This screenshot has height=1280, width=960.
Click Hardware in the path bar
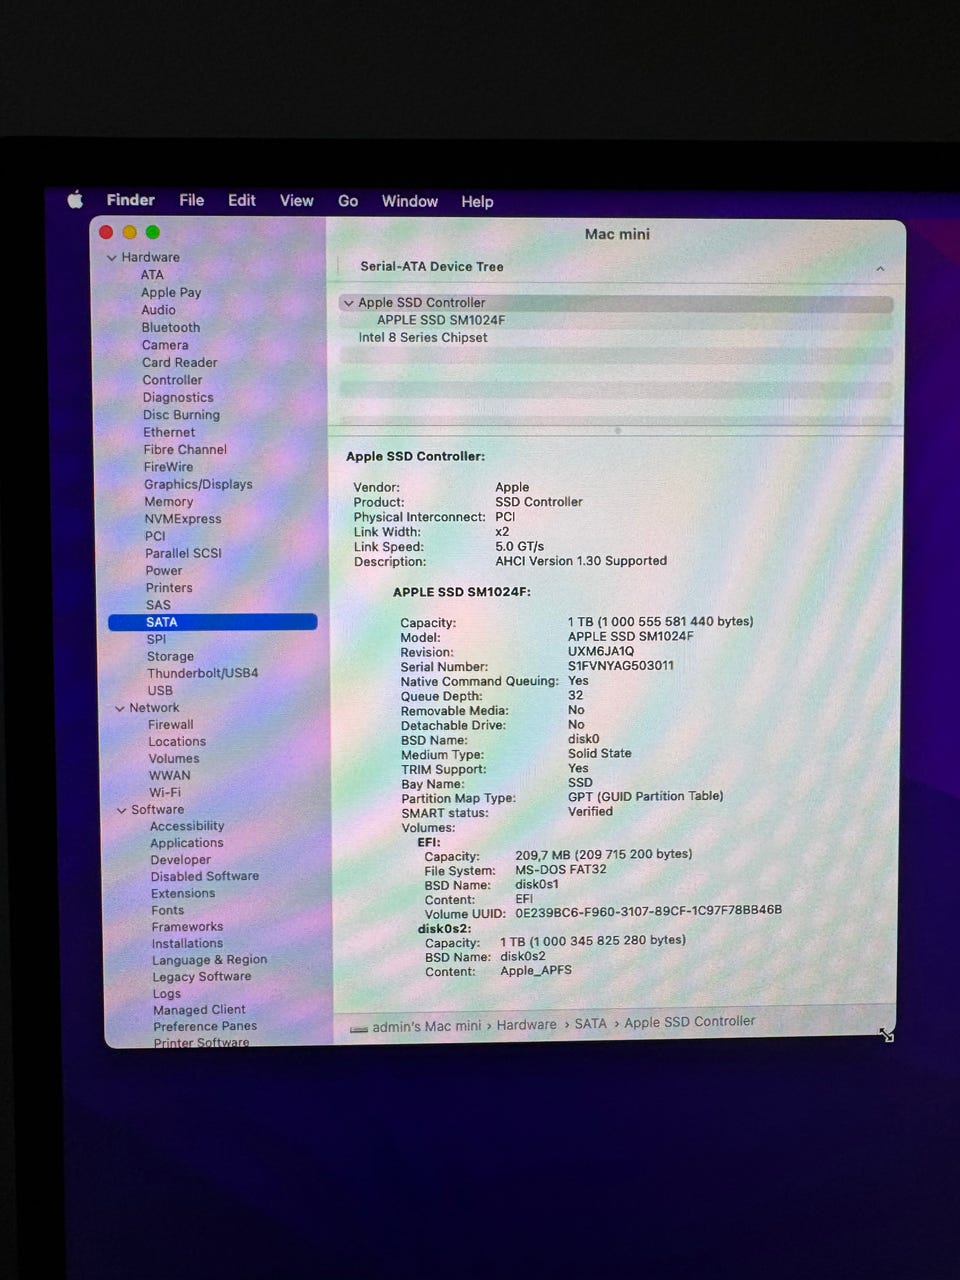coord(527,1025)
